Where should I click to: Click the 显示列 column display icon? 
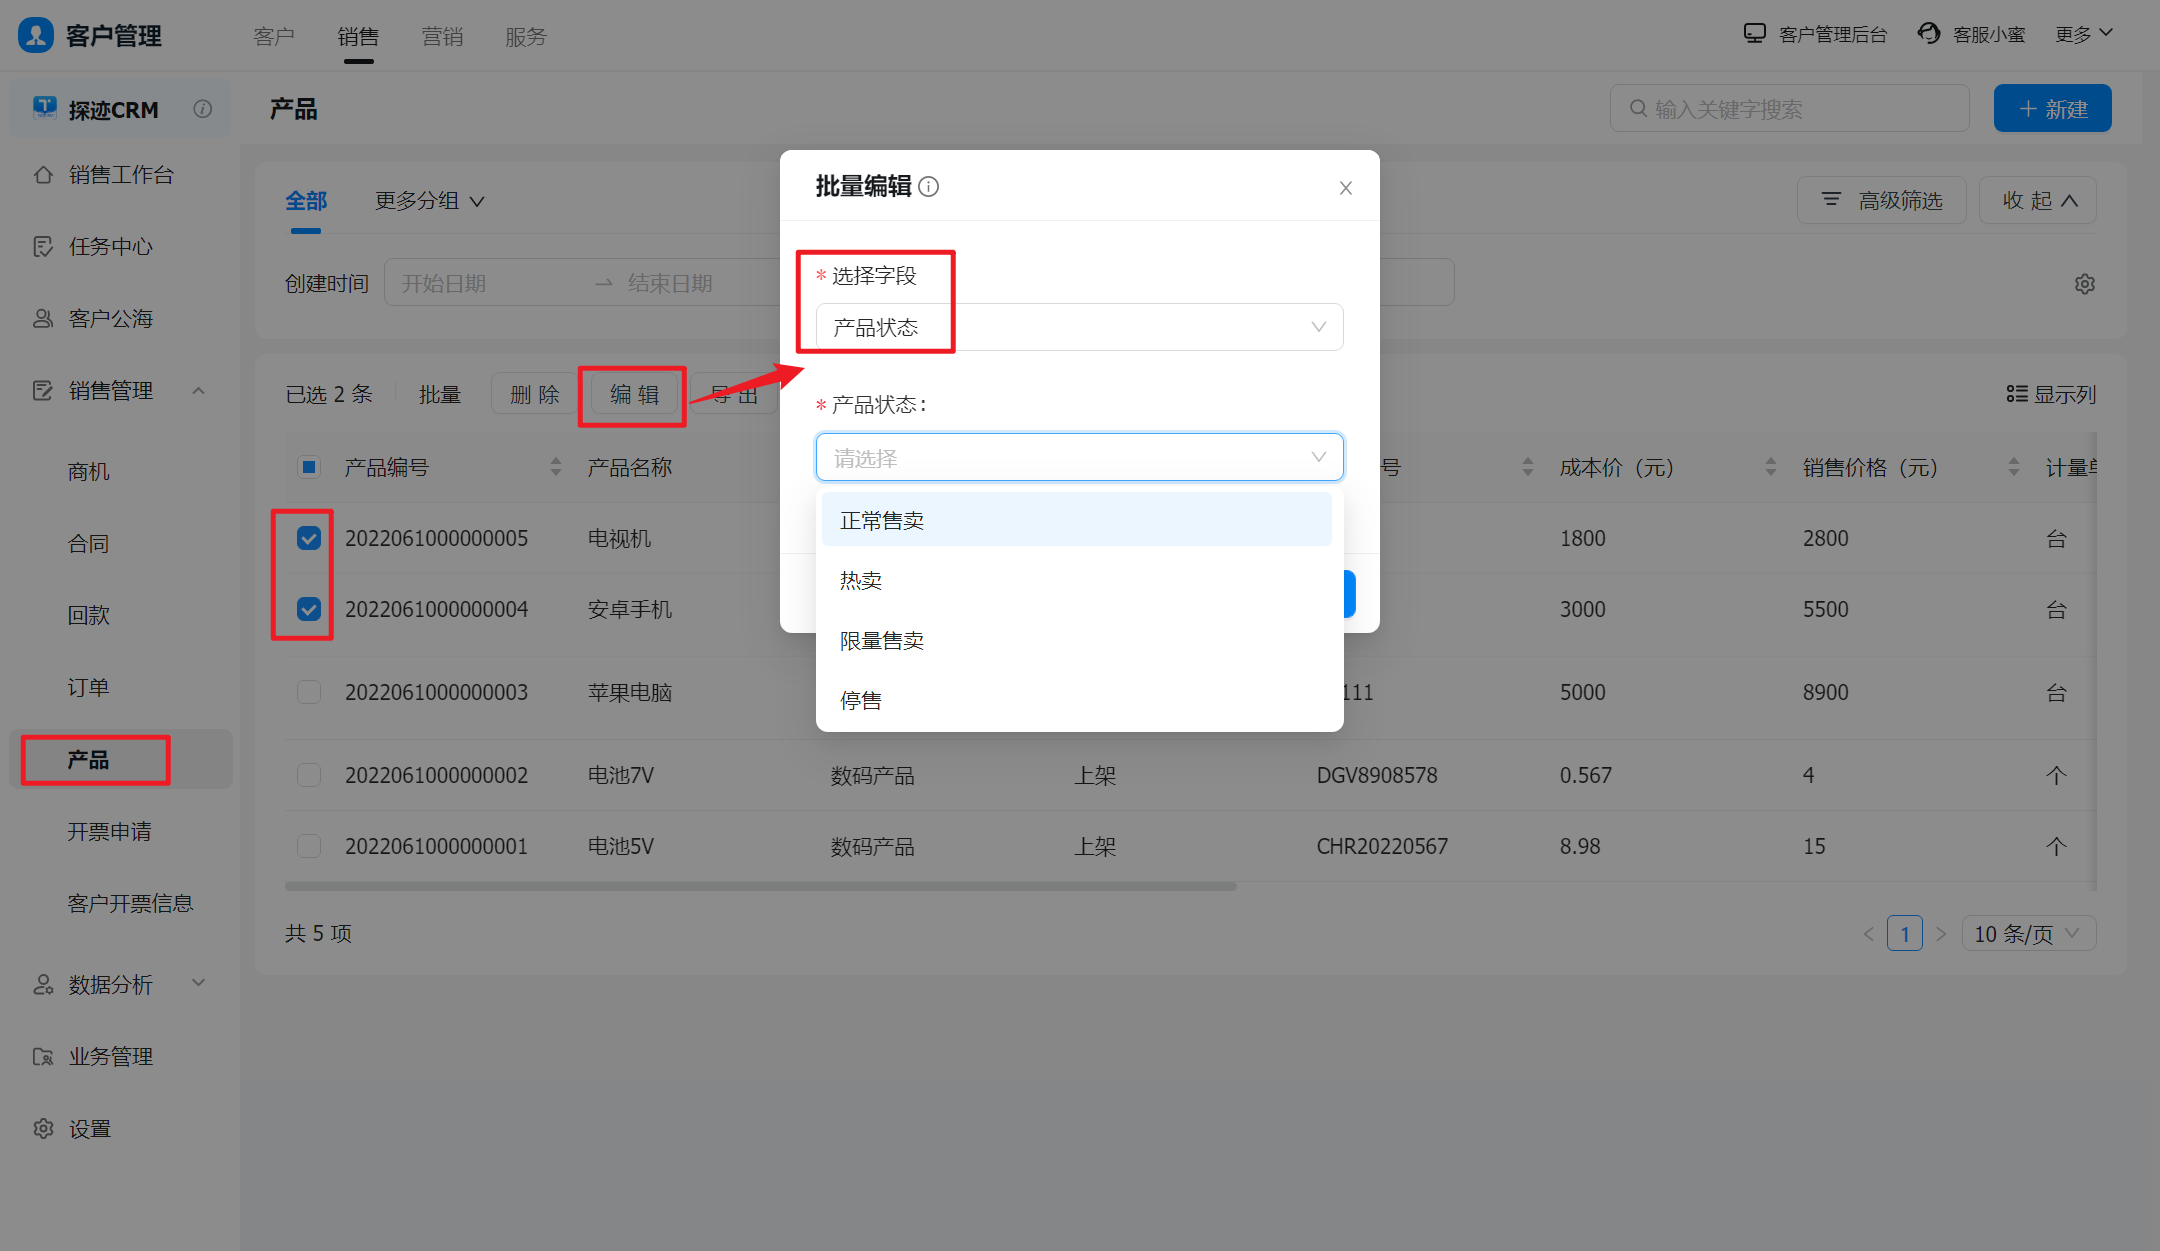(x=2016, y=394)
